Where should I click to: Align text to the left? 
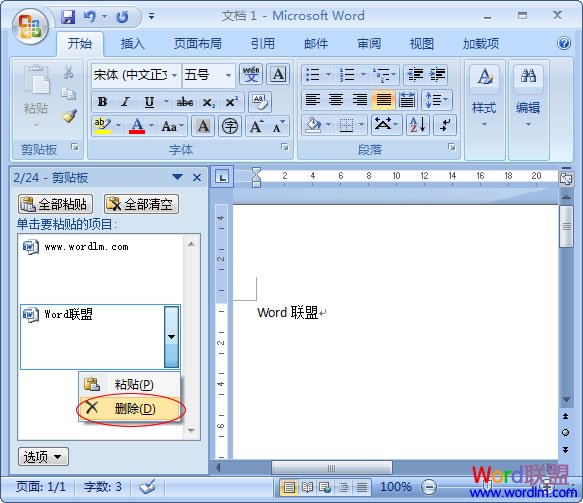[313, 100]
